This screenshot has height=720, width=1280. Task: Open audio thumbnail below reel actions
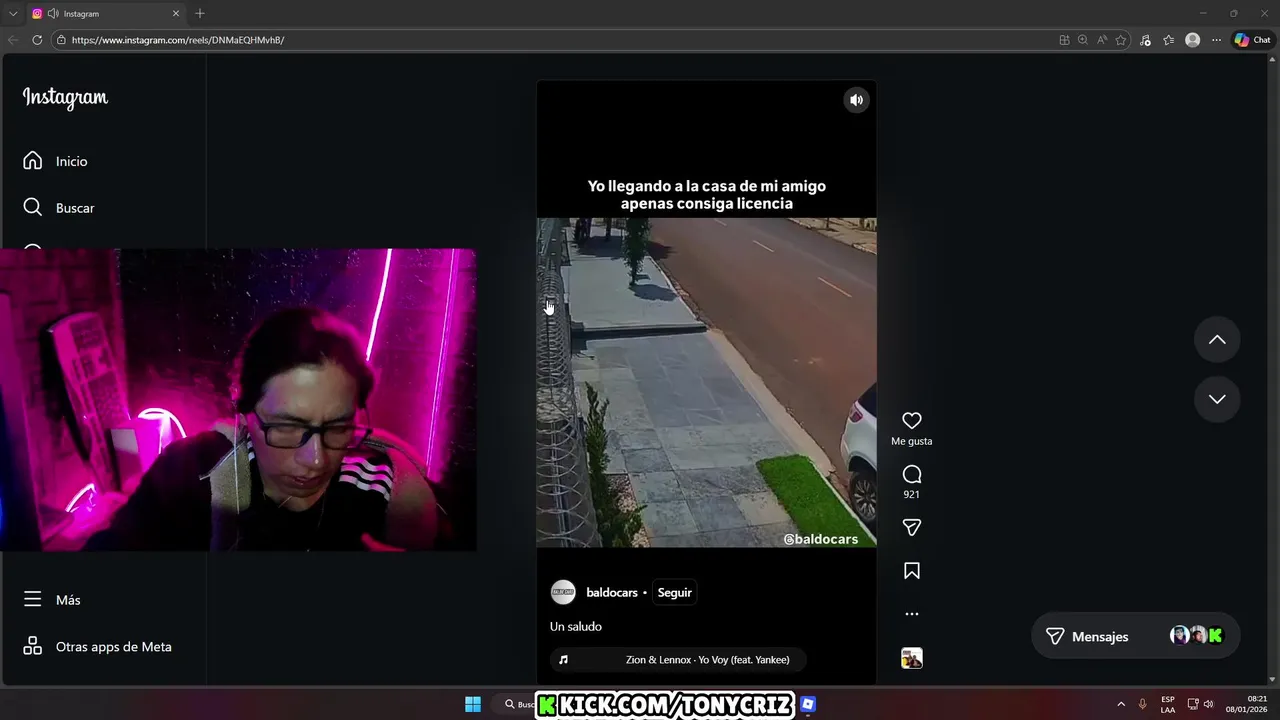click(911, 658)
